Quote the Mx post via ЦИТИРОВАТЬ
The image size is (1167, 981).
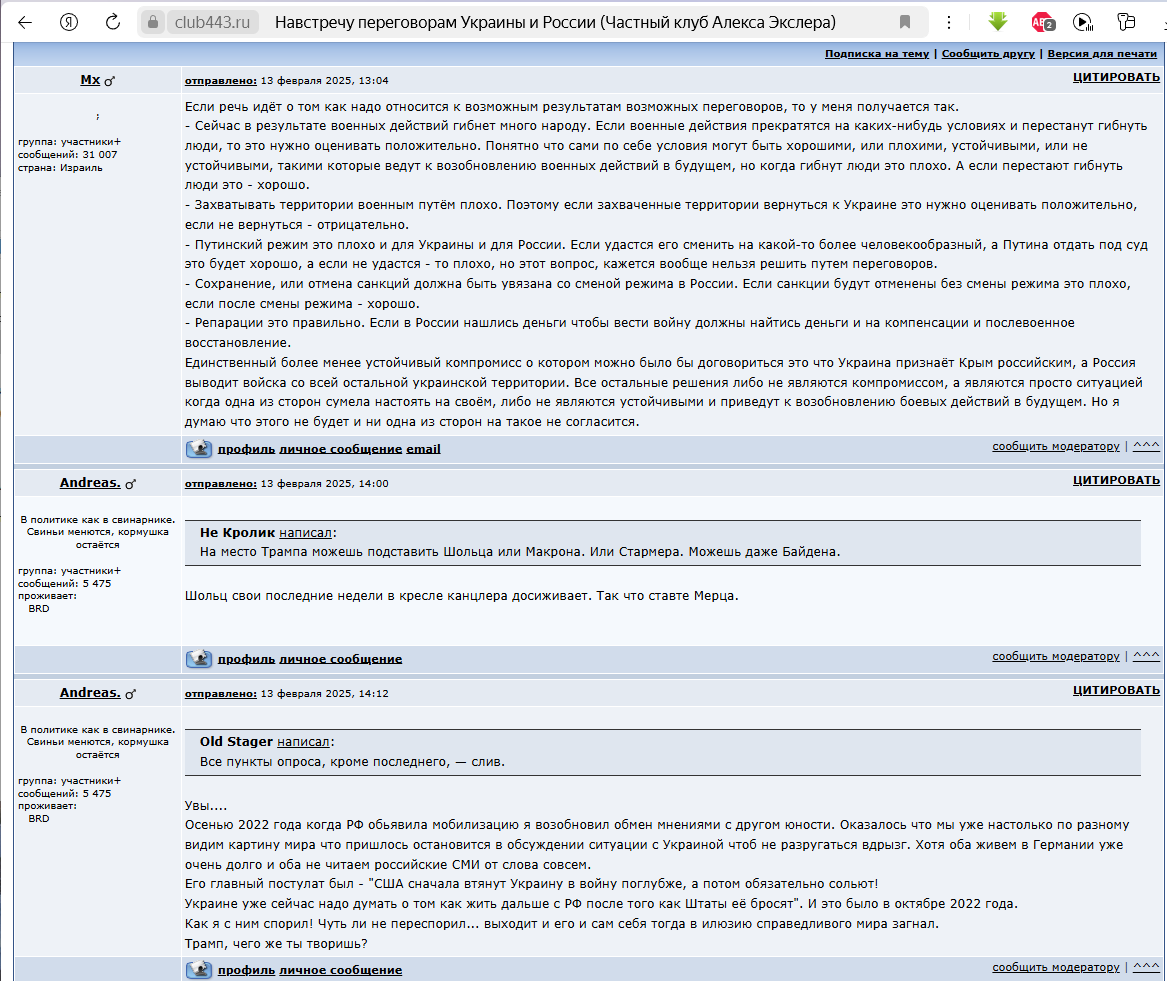1116,78
